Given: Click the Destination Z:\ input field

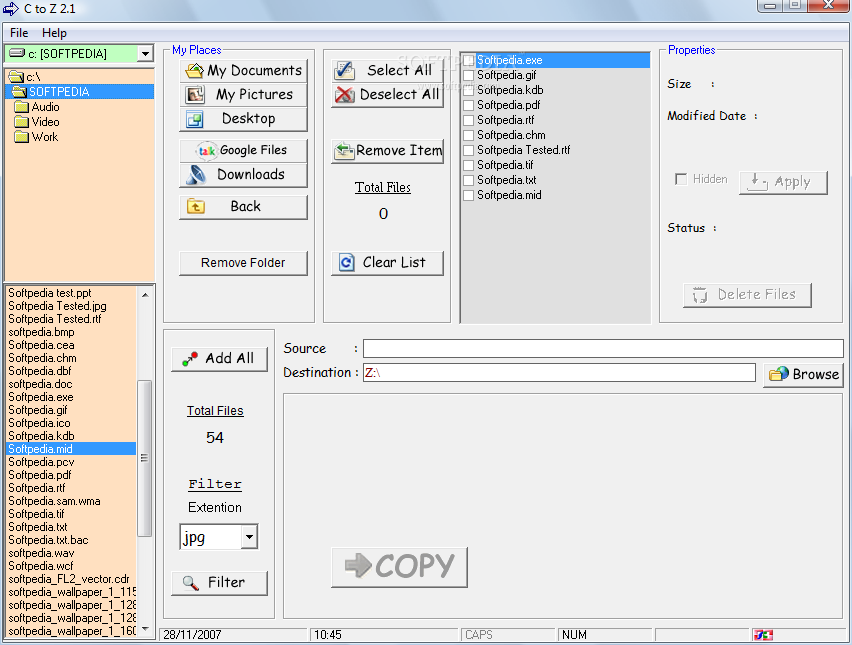Looking at the screenshot, I should (x=559, y=373).
